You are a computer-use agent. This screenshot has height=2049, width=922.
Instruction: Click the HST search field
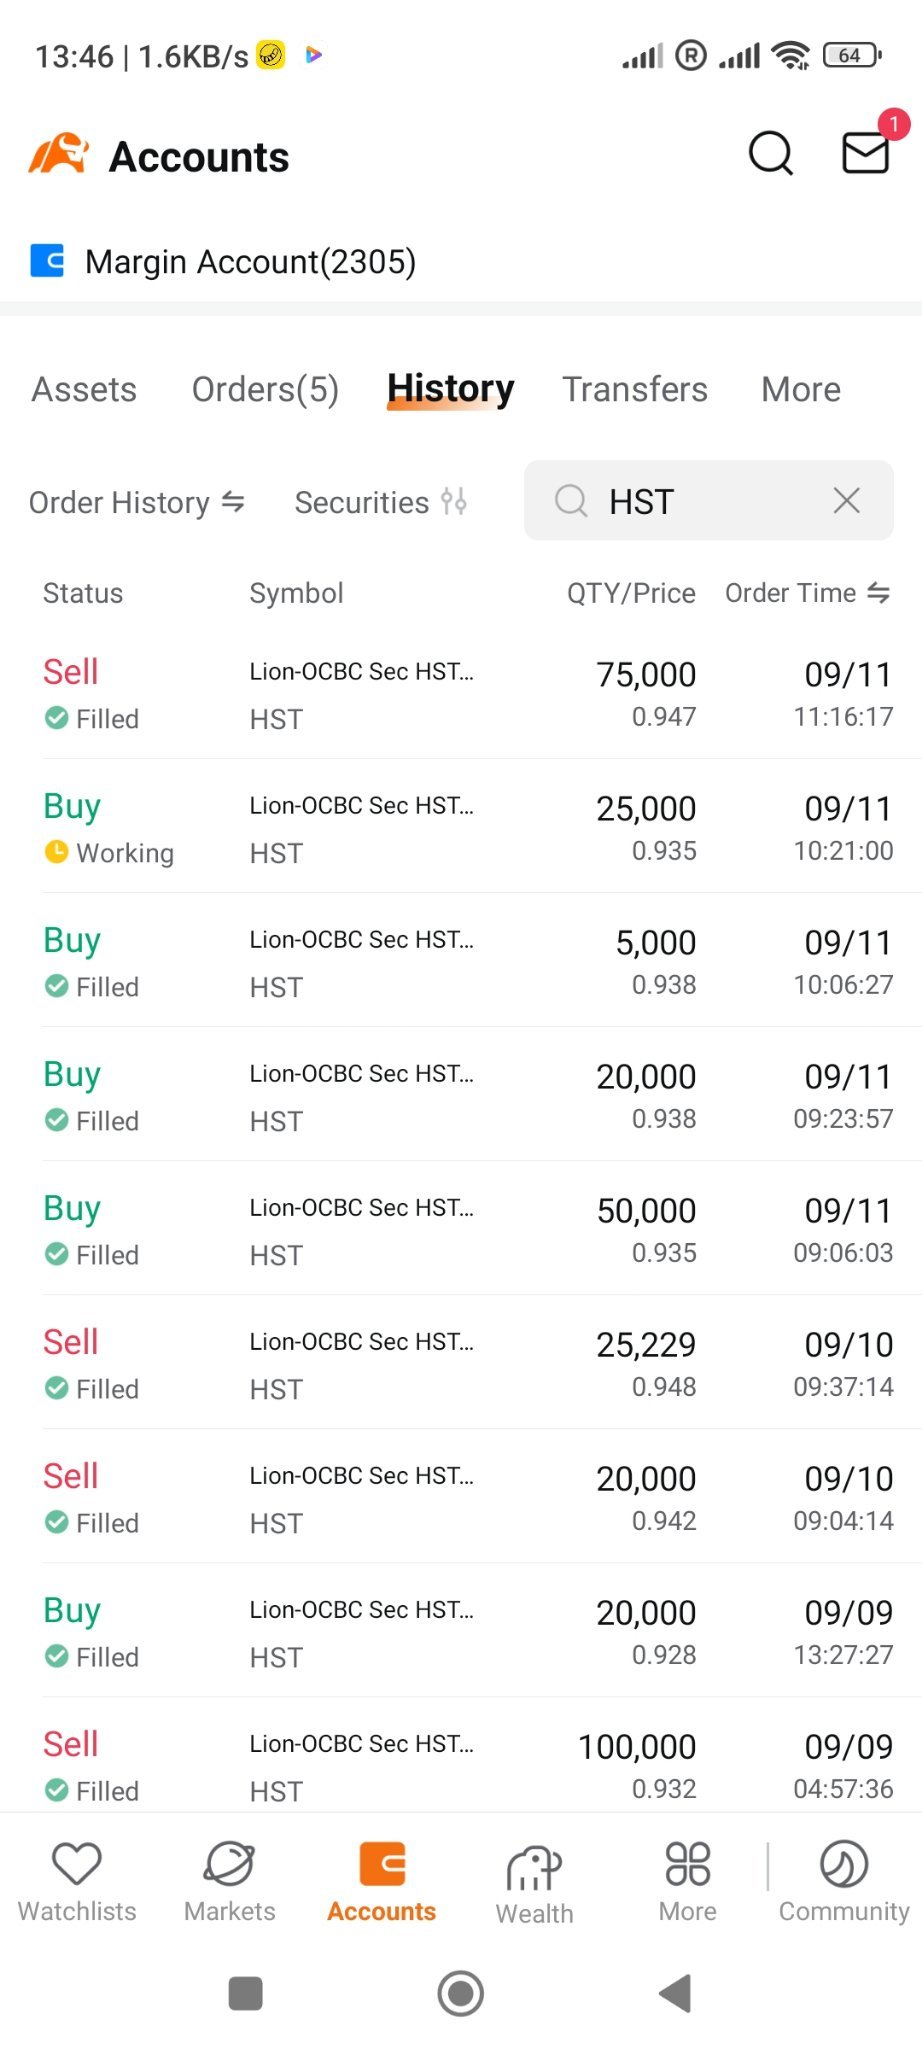[709, 500]
